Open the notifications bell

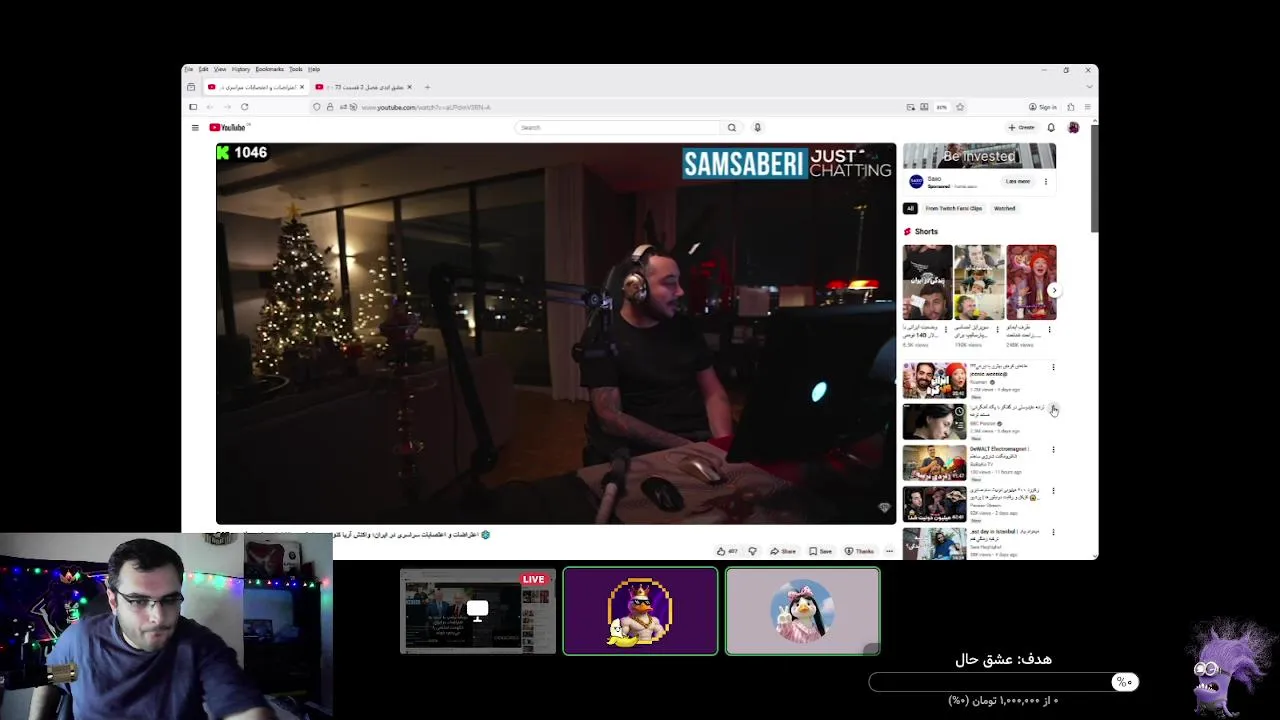pos(1051,127)
